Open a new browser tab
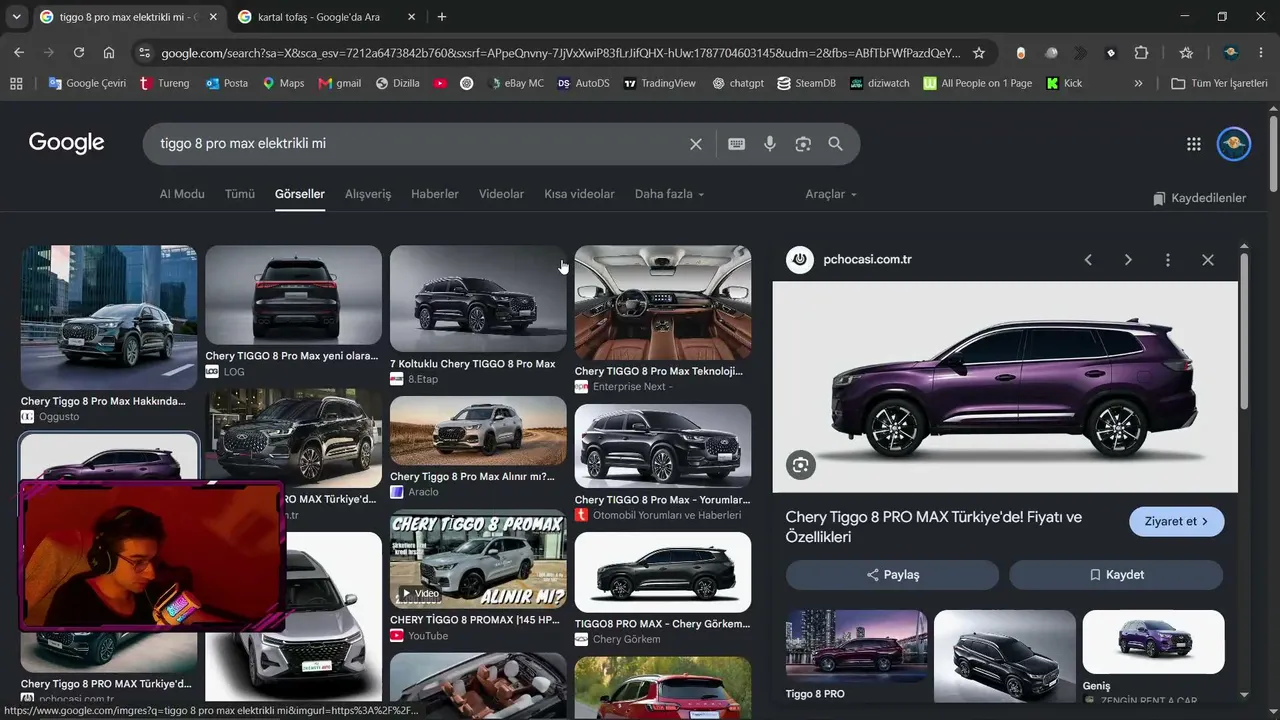Viewport: 1280px width, 720px height. click(442, 17)
